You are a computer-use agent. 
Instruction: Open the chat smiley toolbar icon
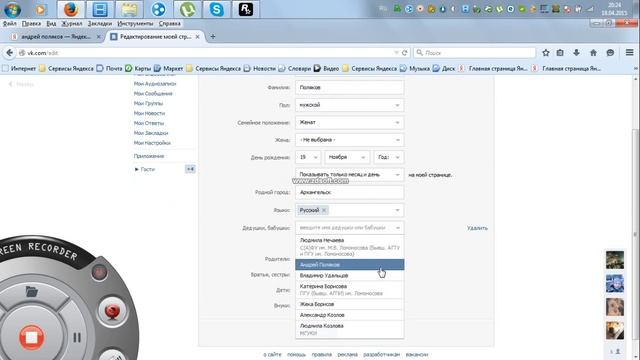(610, 53)
